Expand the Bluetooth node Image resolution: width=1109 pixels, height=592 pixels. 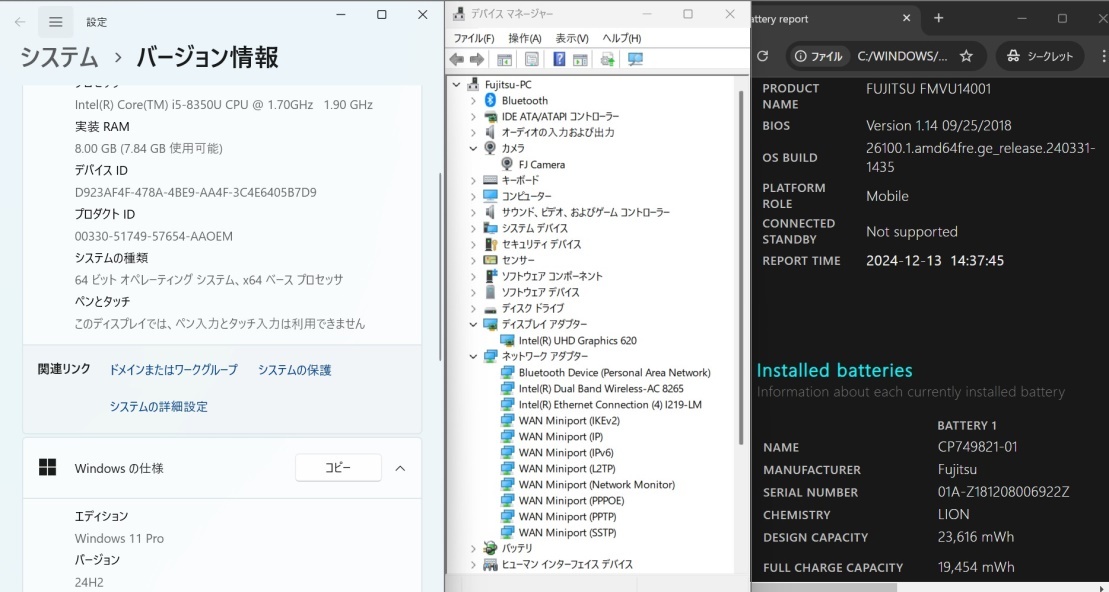click(473, 100)
